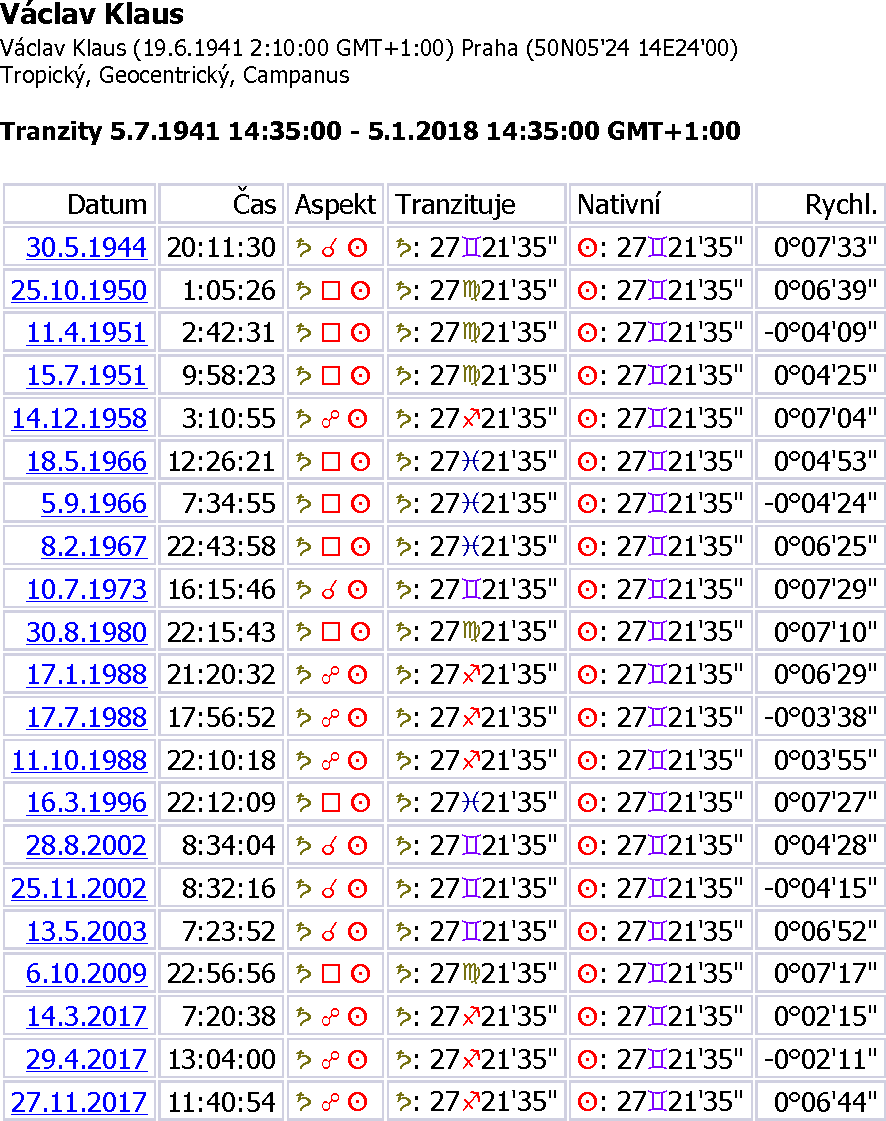Select the 16.3.1996 date link
The image size is (886, 1121).
click(x=86, y=802)
